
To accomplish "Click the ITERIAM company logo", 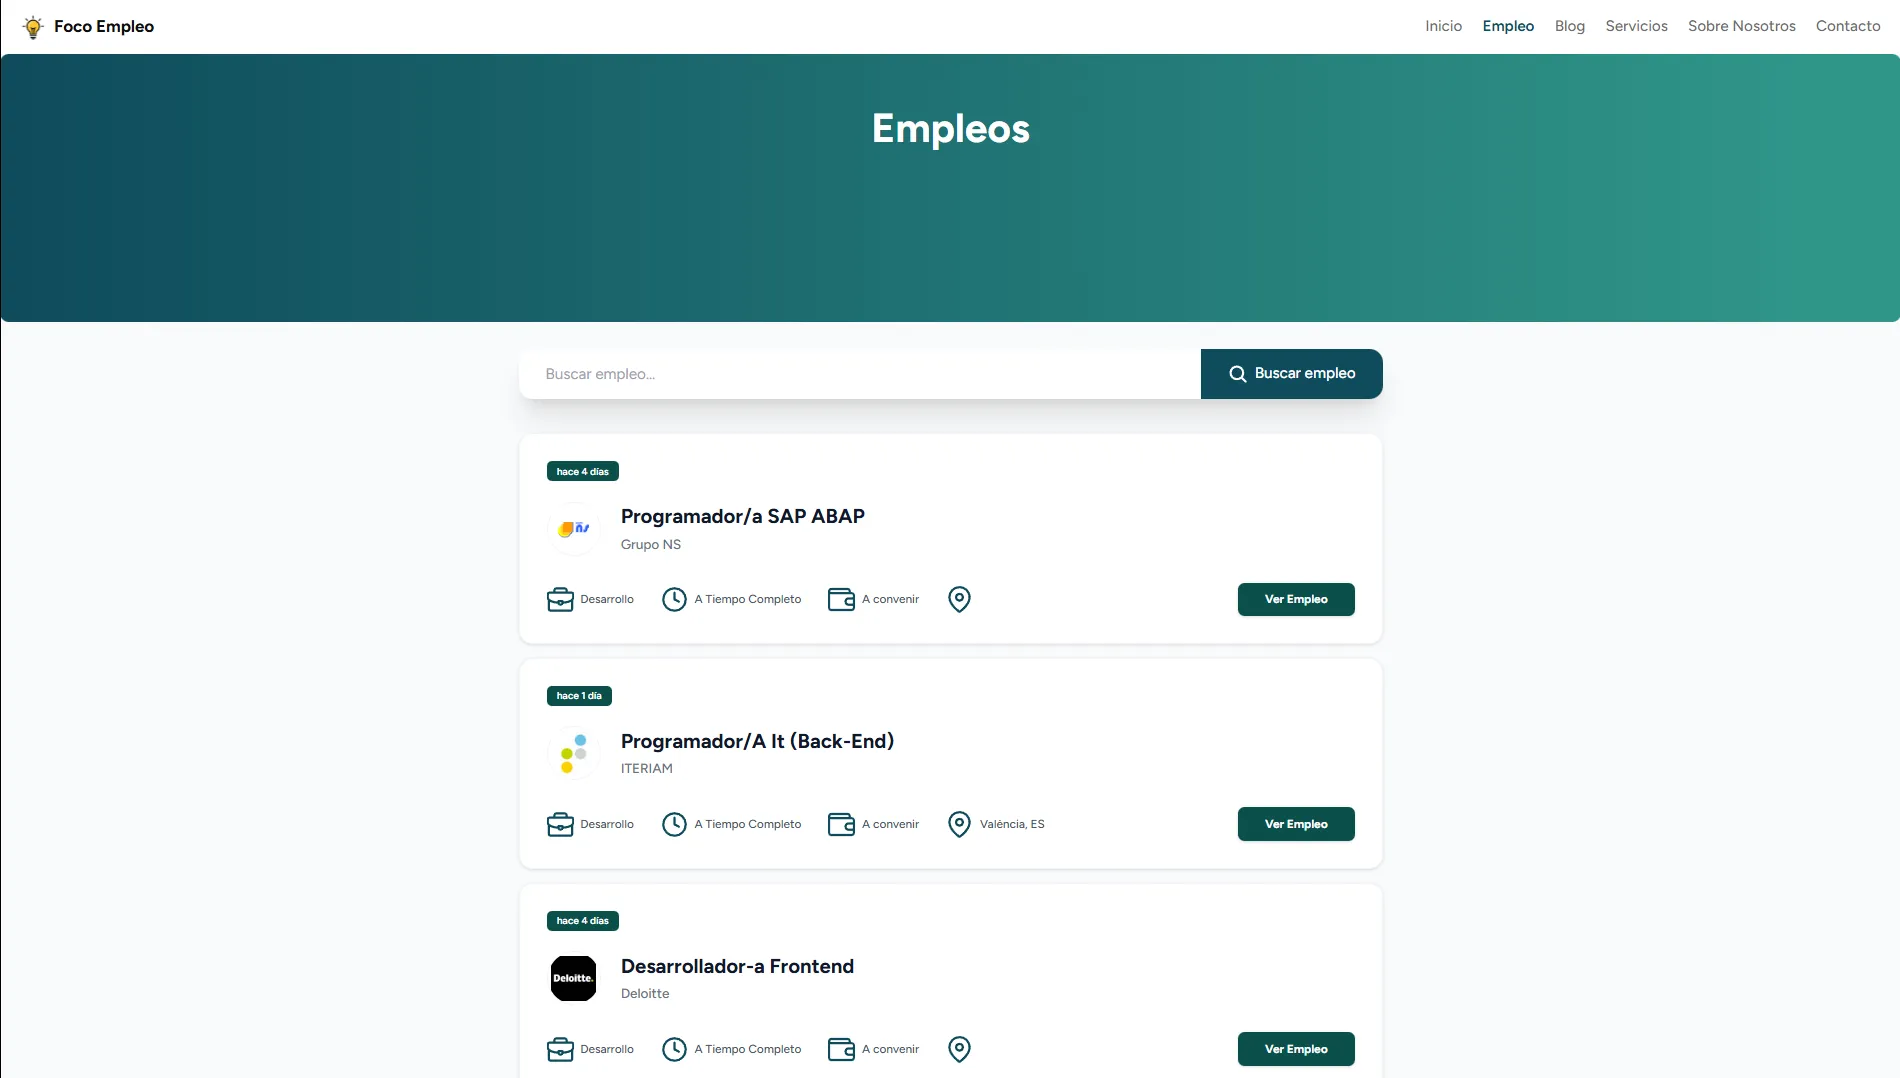I will tap(573, 753).
